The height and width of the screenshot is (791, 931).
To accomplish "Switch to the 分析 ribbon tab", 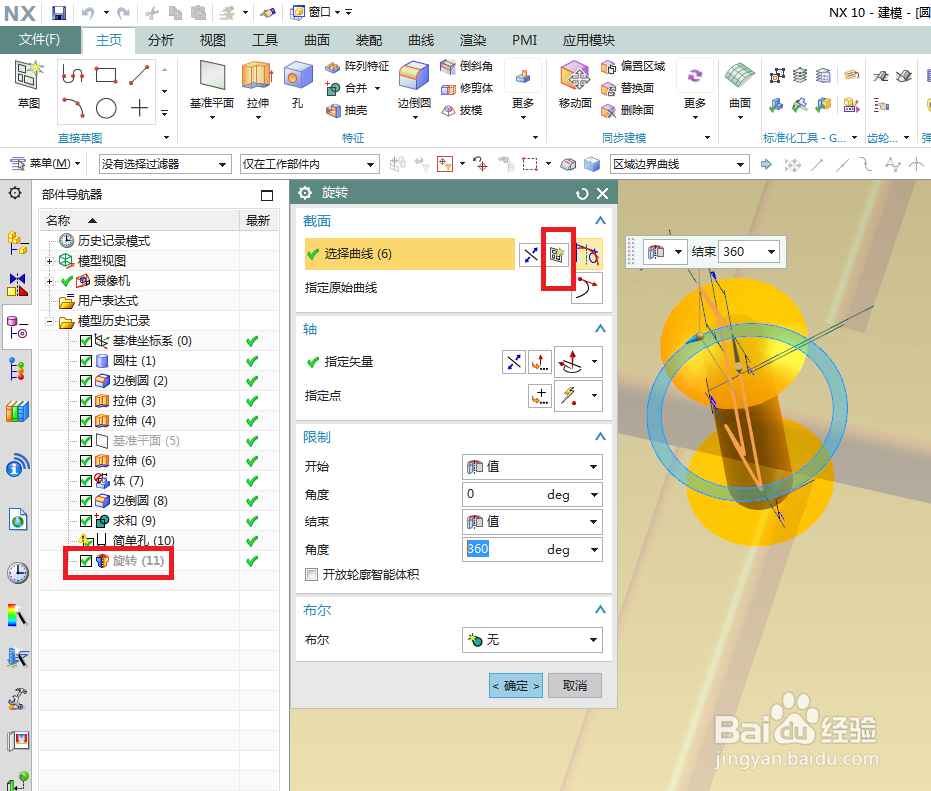I will coord(161,40).
